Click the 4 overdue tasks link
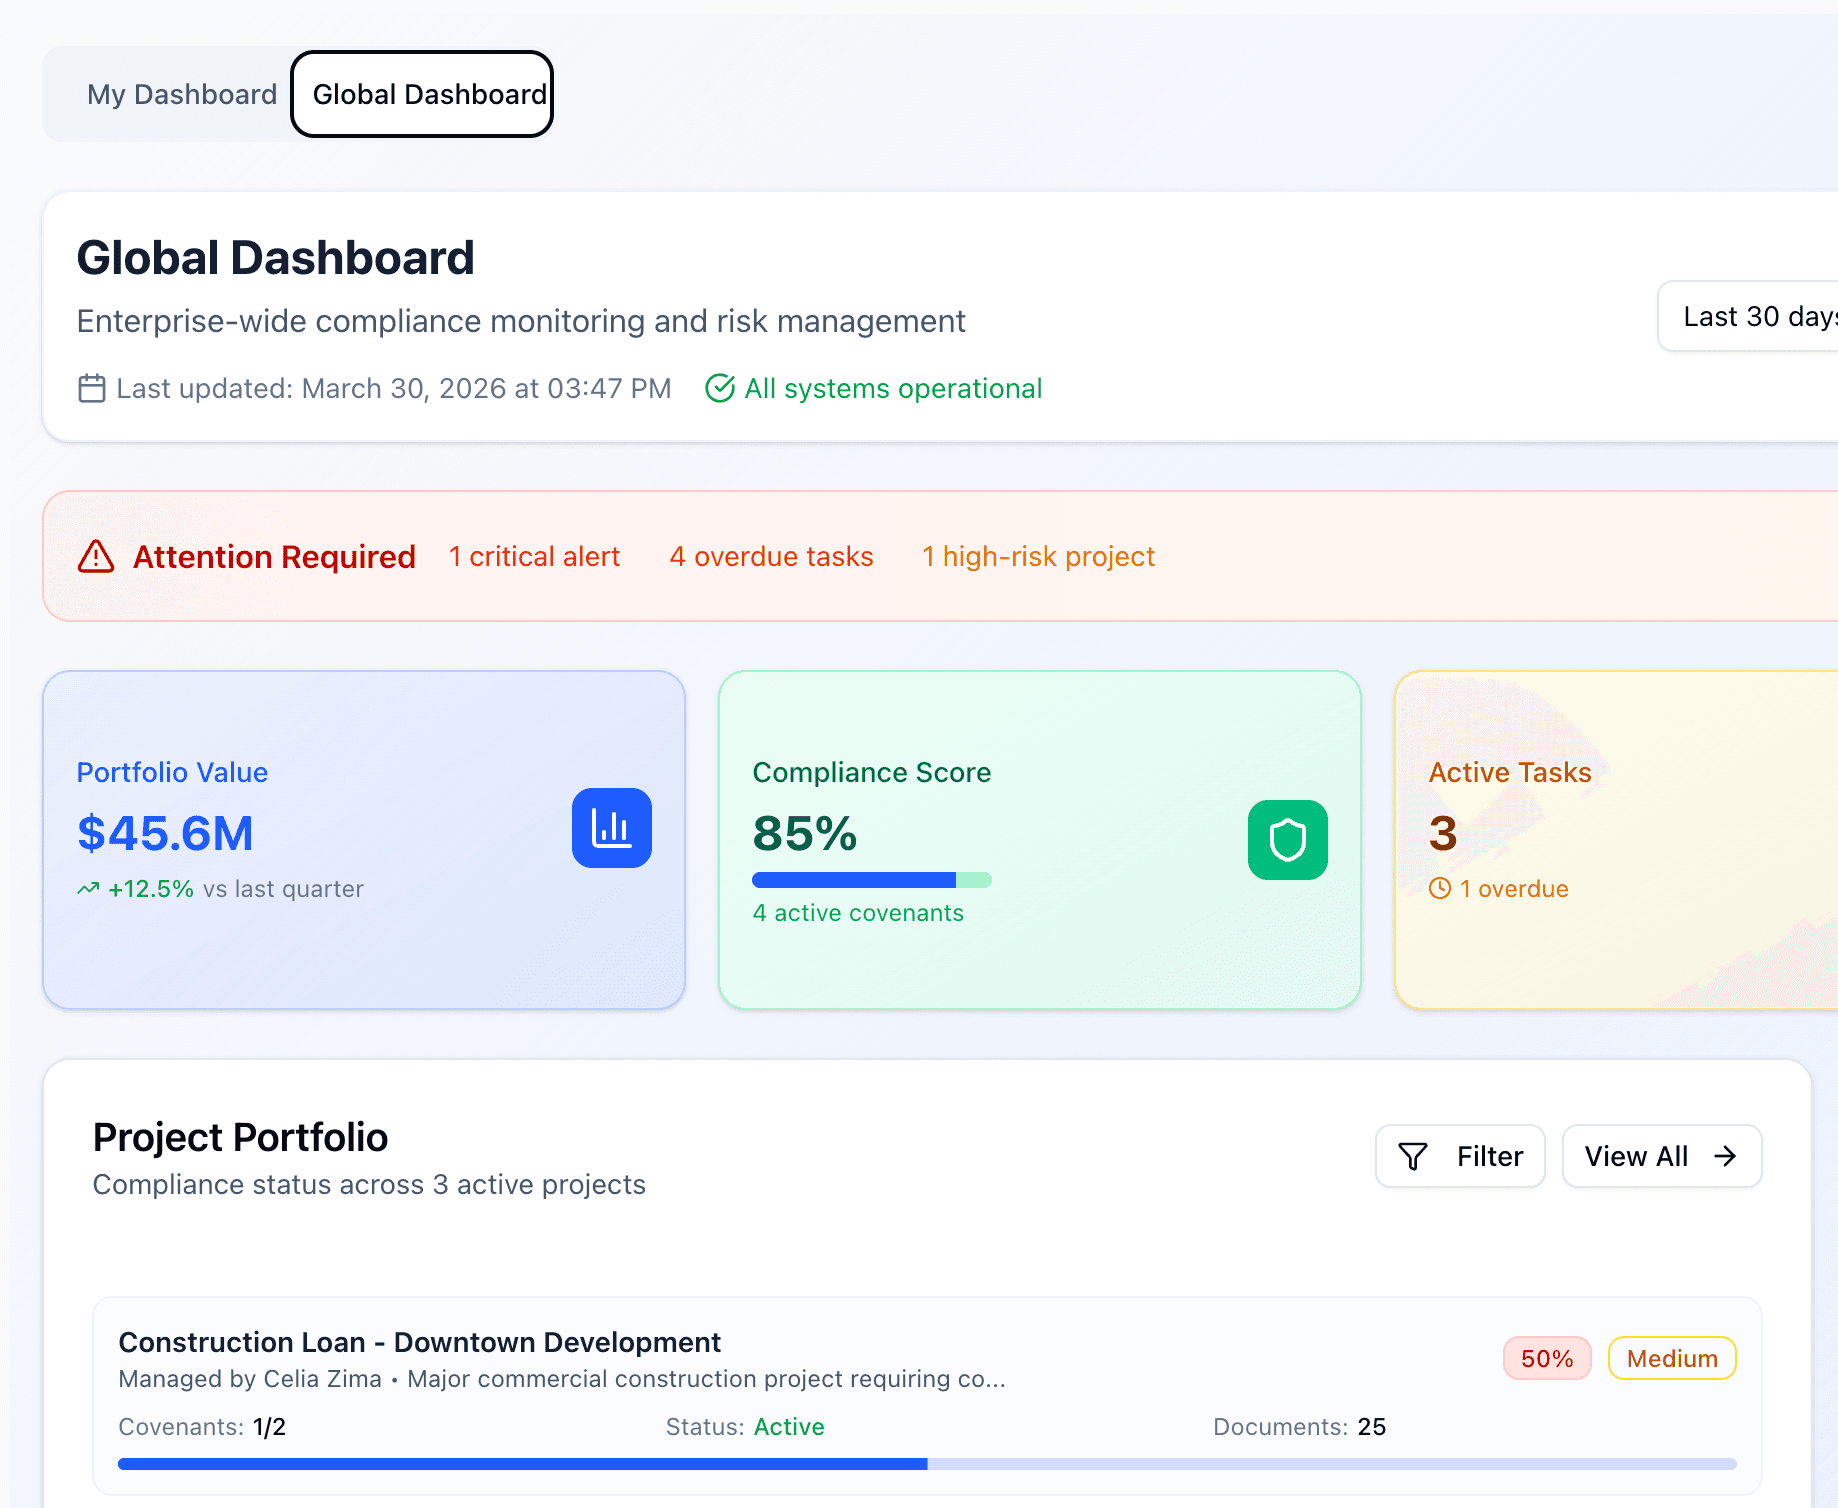This screenshot has height=1508, width=1838. (x=771, y=557)
